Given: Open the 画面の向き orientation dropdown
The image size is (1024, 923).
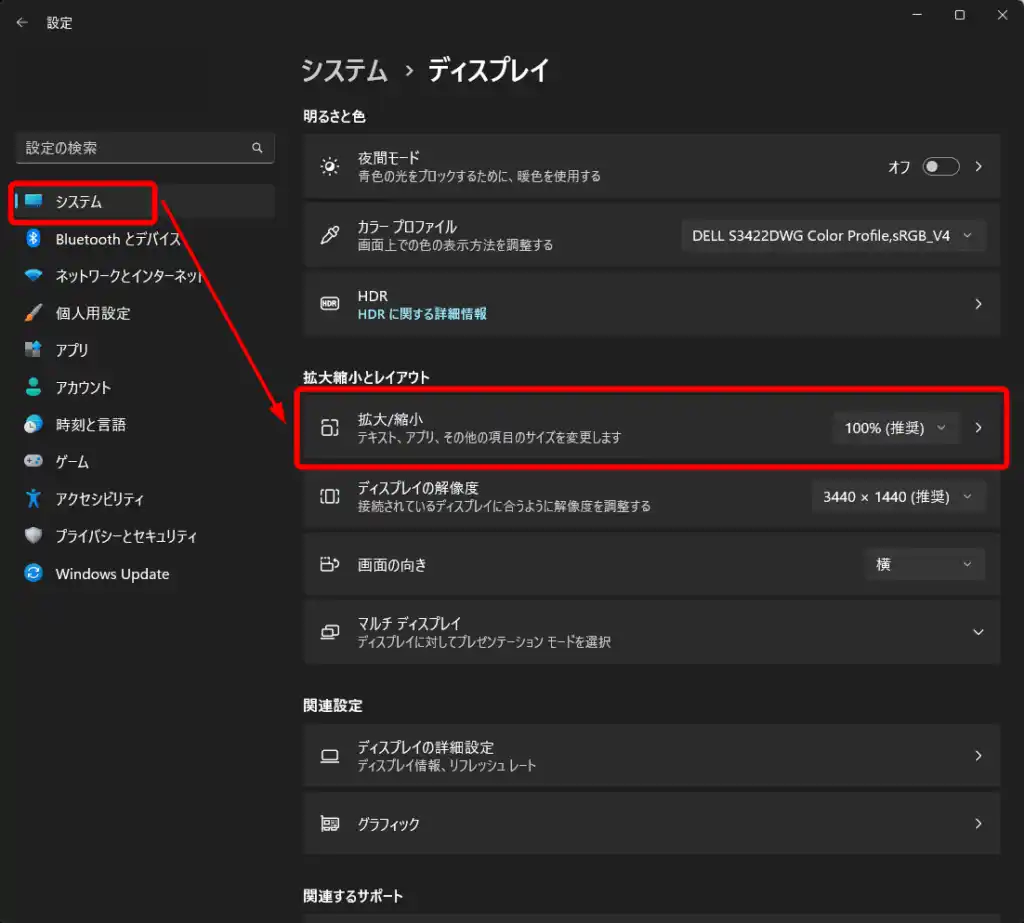Looking at the screenshot, I should pyautogui.click(x=924, y=565).
